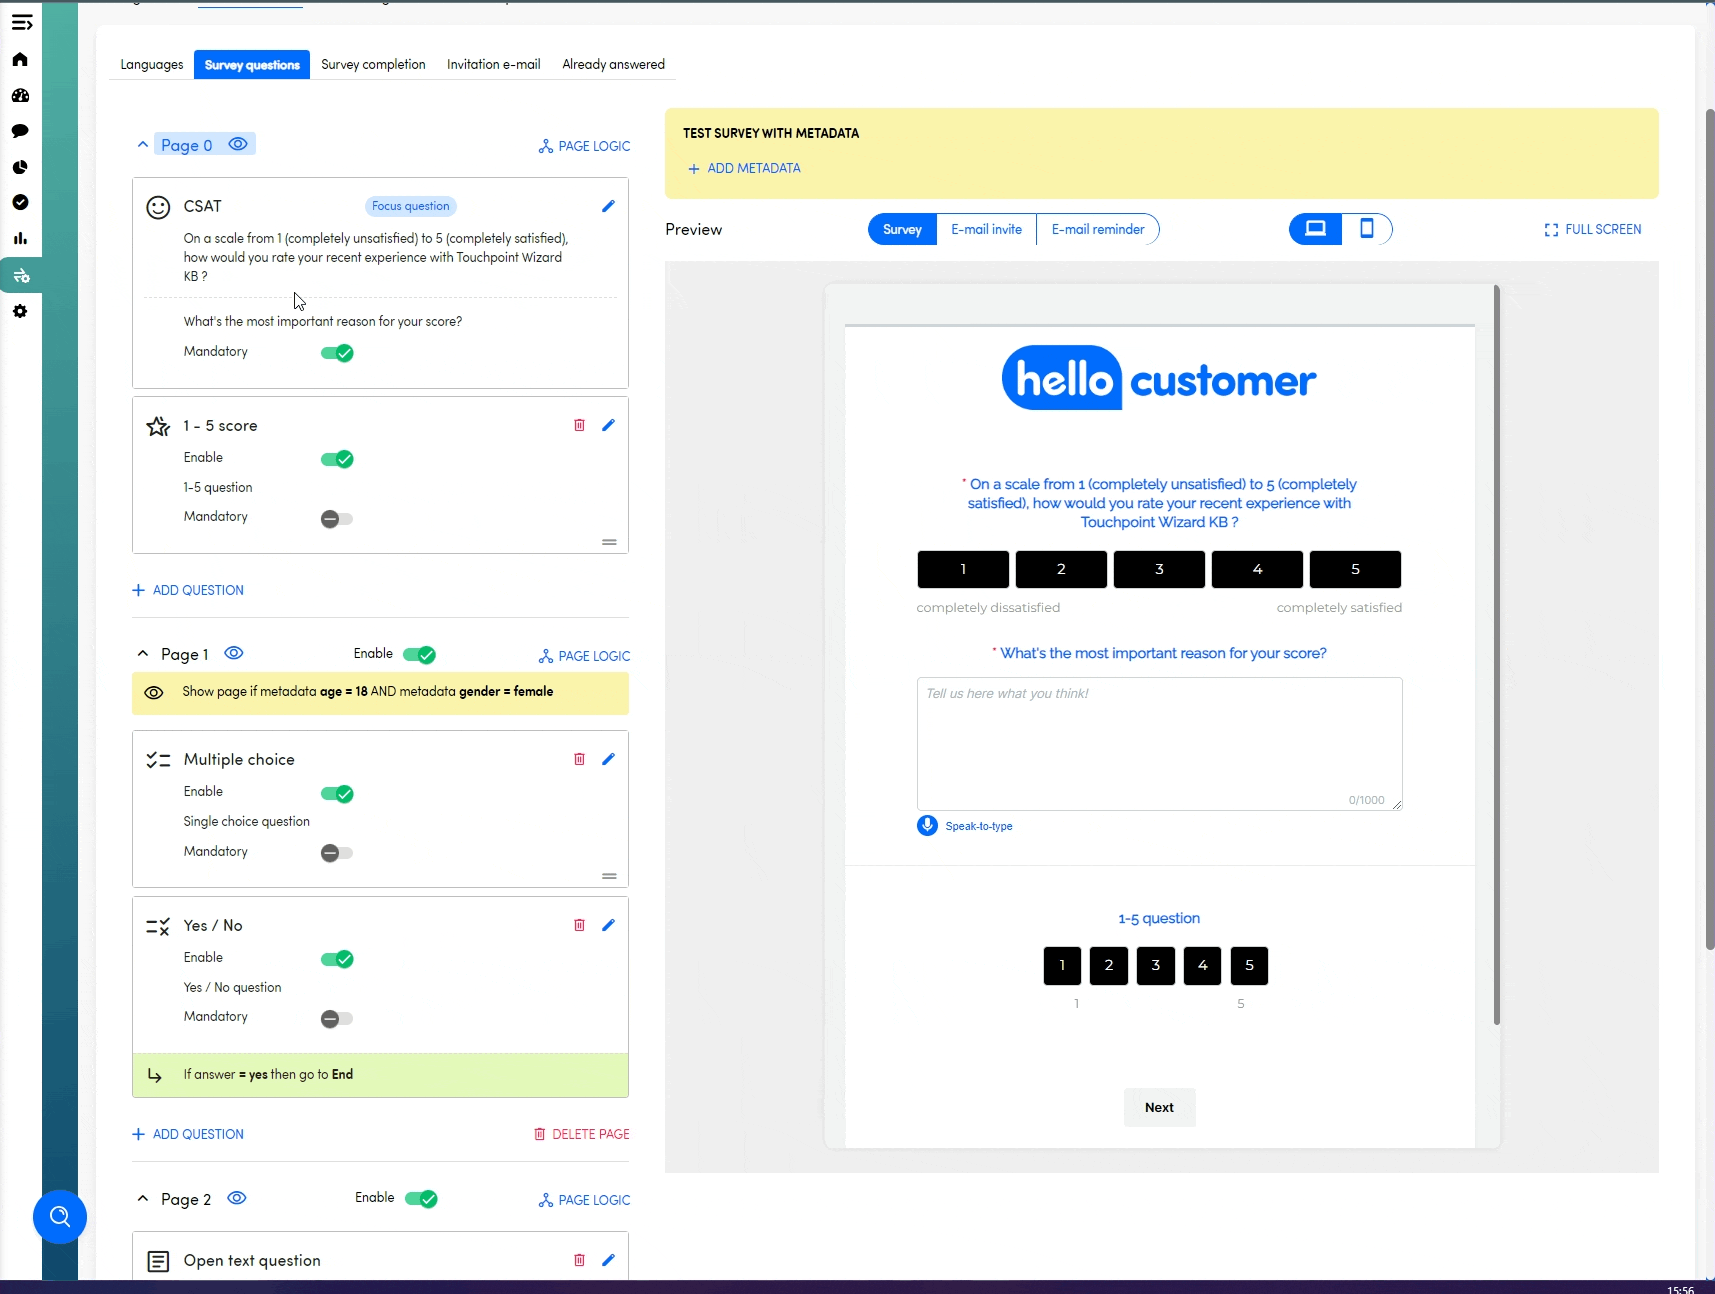Click the reason for score text area

point(1158,743)
